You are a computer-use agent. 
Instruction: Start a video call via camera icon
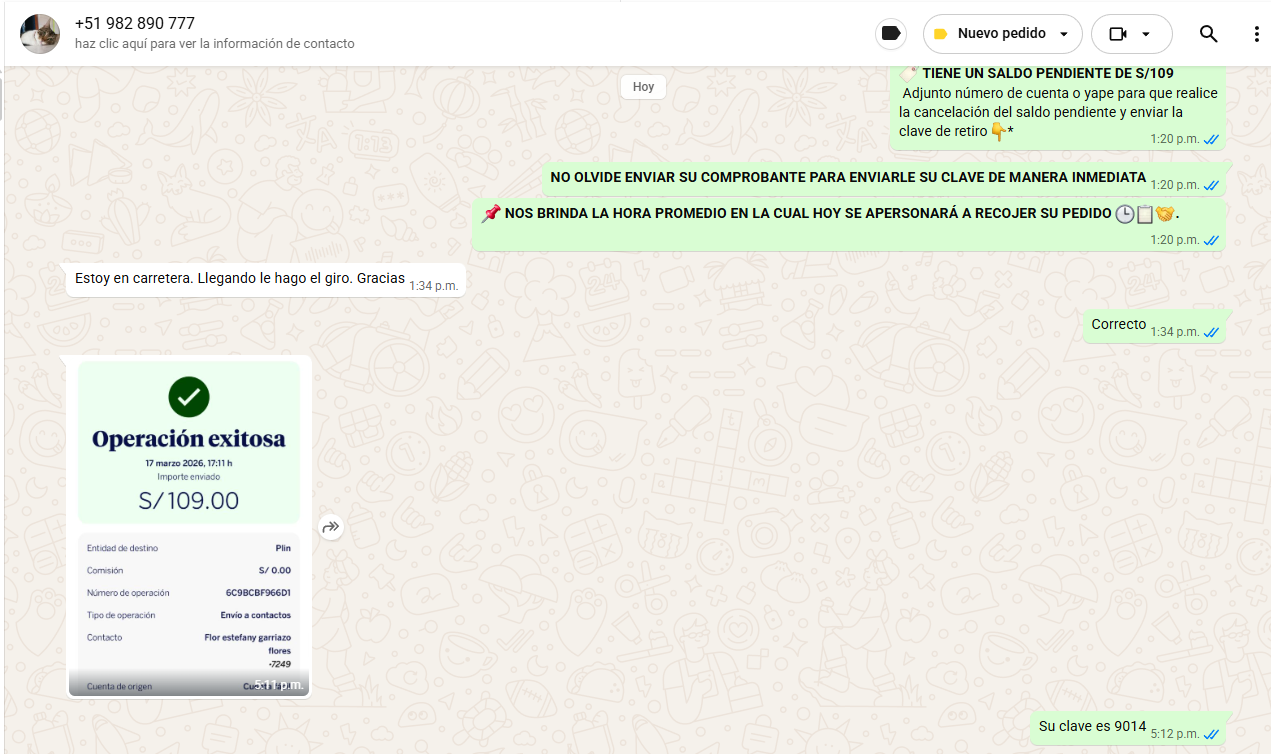[1117, 34]
